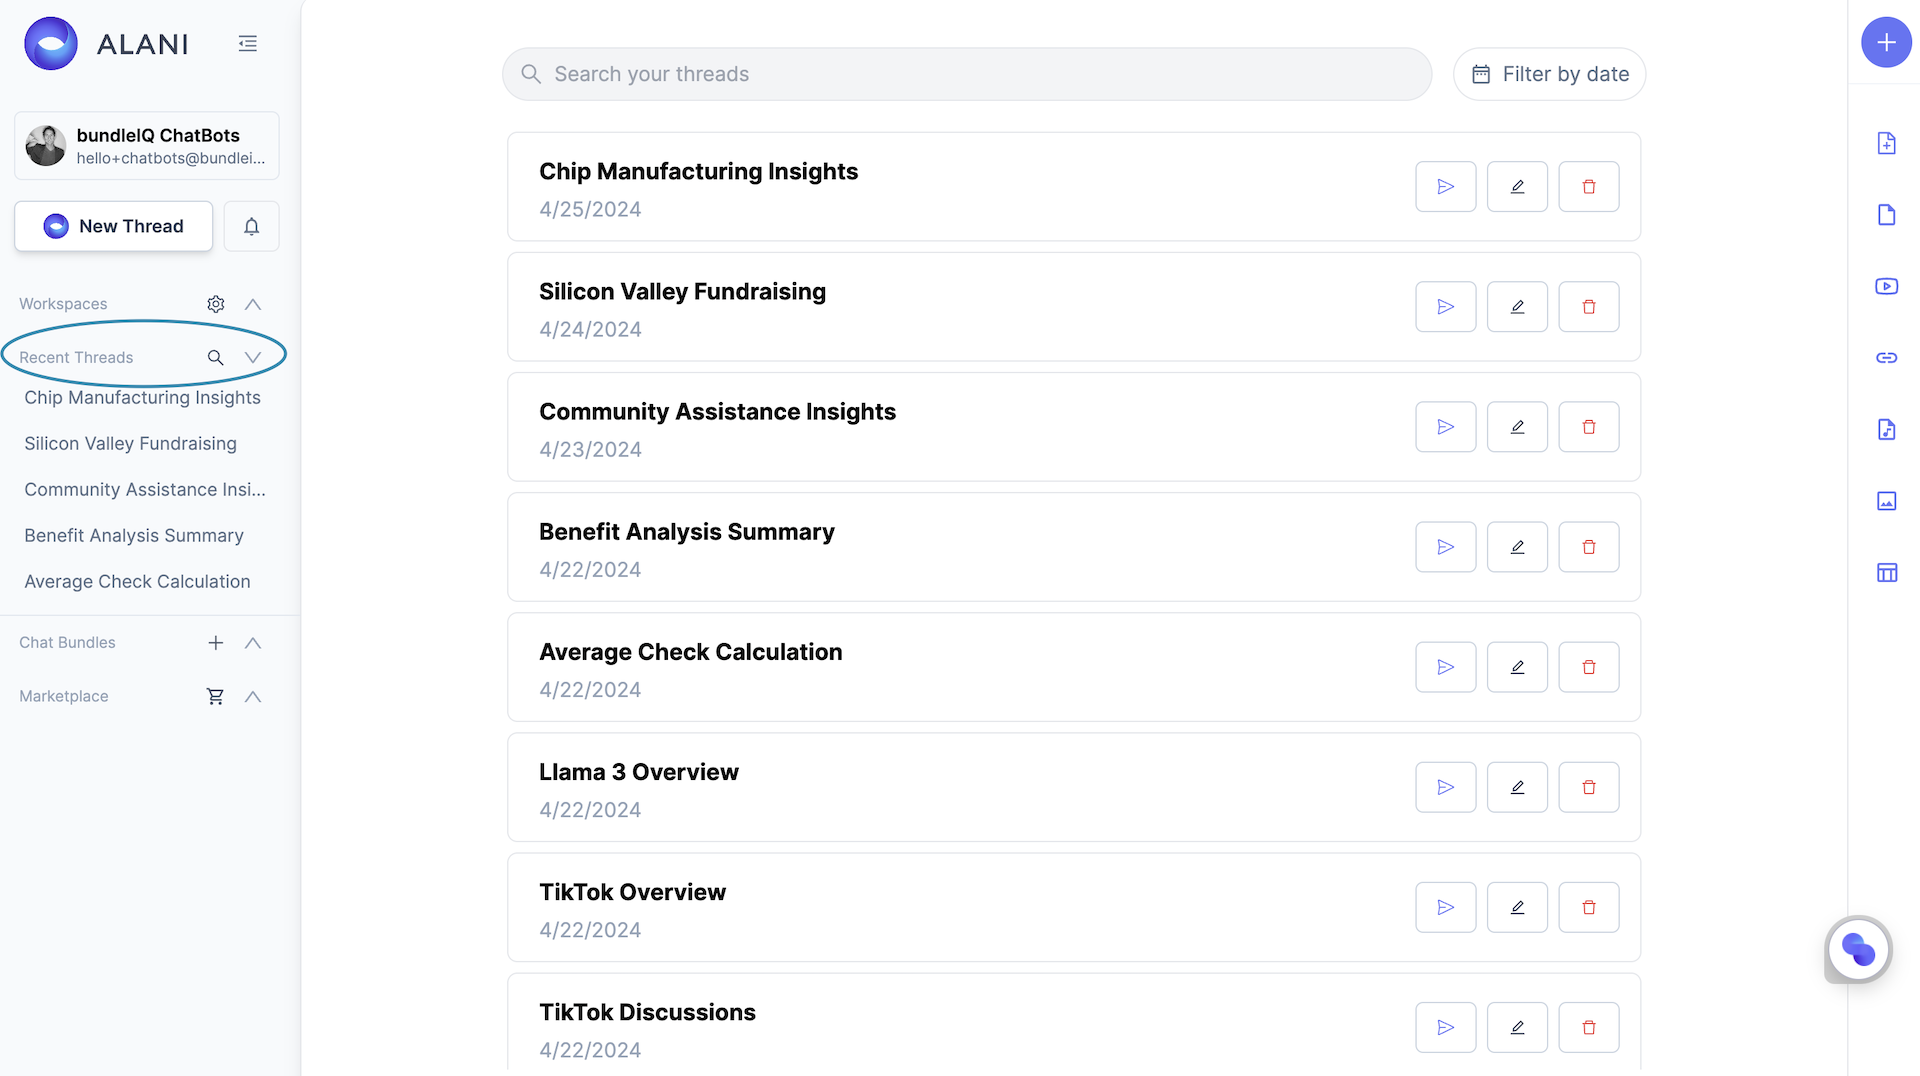Collapse the Workspaces section

point(252,304)
